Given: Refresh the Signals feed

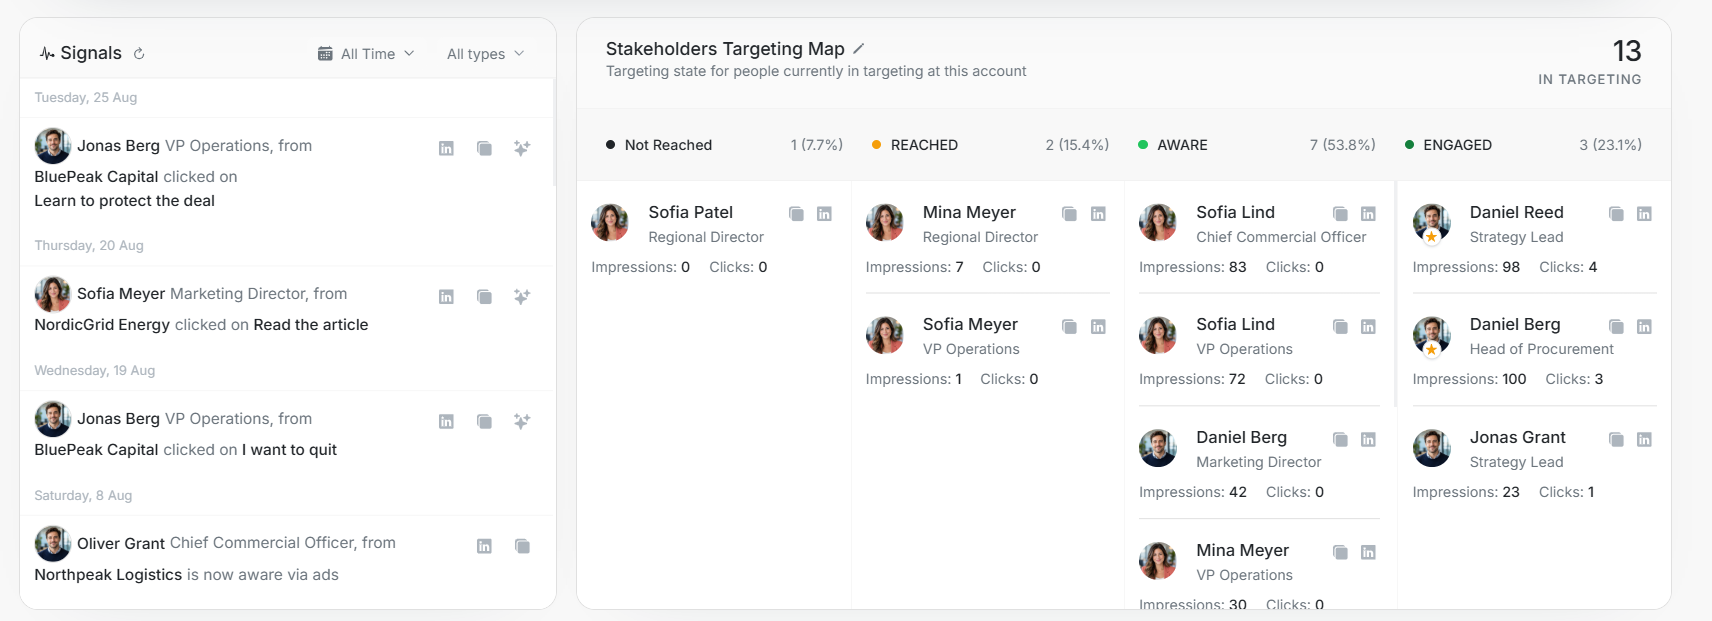Looking at the screenshot, I should pyautogui.click(x=139, y=54).
